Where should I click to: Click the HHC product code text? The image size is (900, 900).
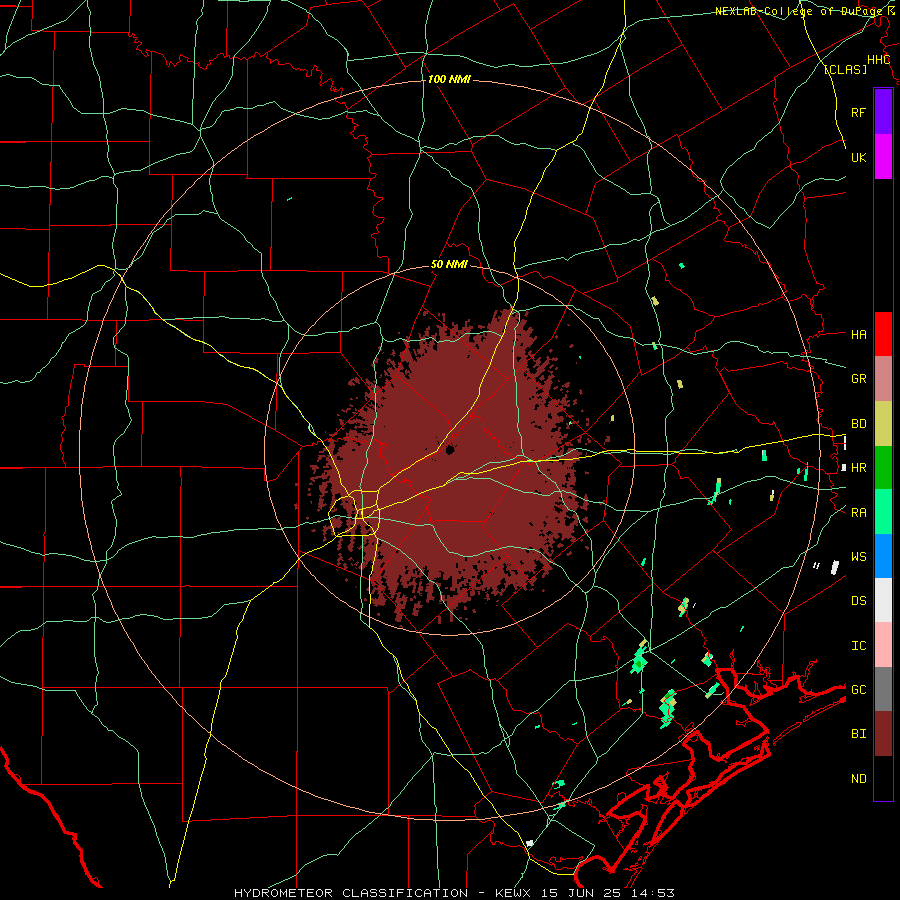point(878,60)
